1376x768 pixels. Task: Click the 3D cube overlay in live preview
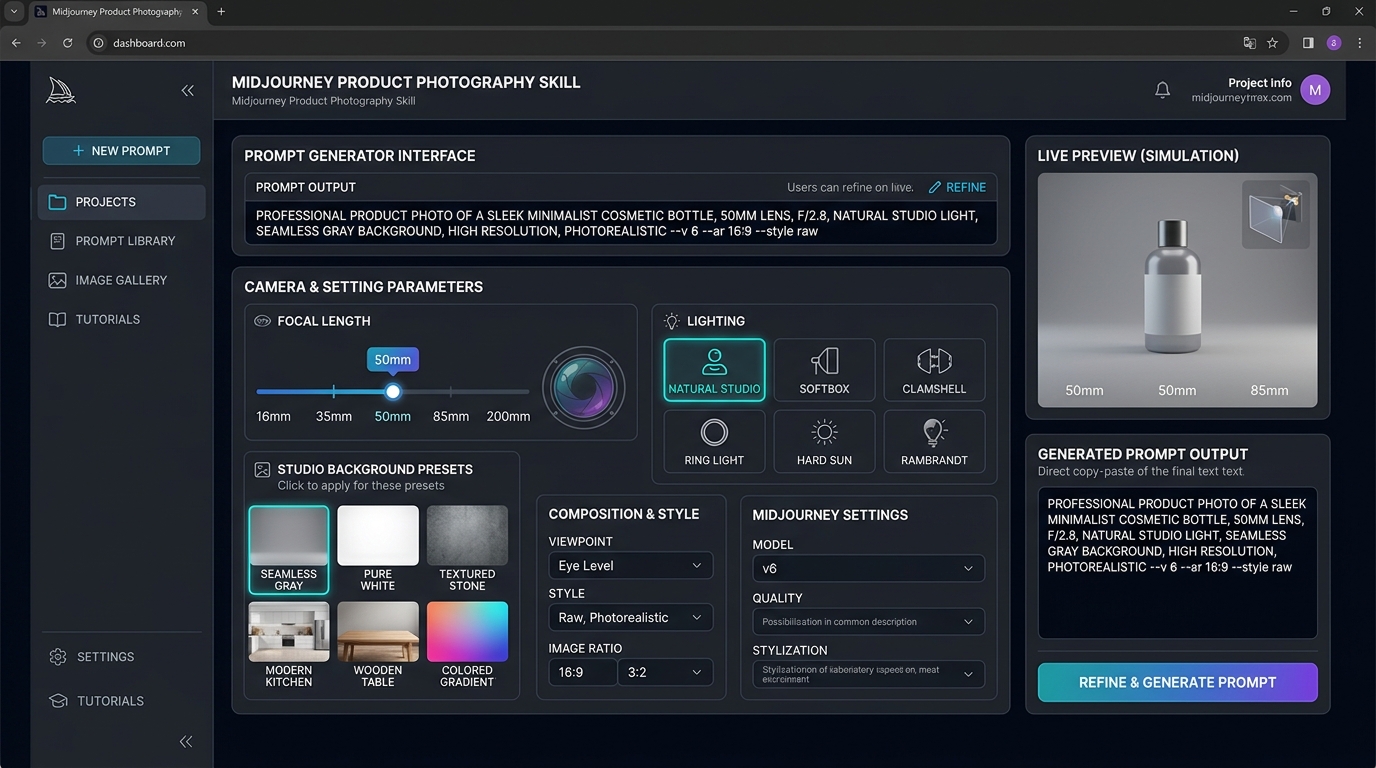pos(1275,214)
